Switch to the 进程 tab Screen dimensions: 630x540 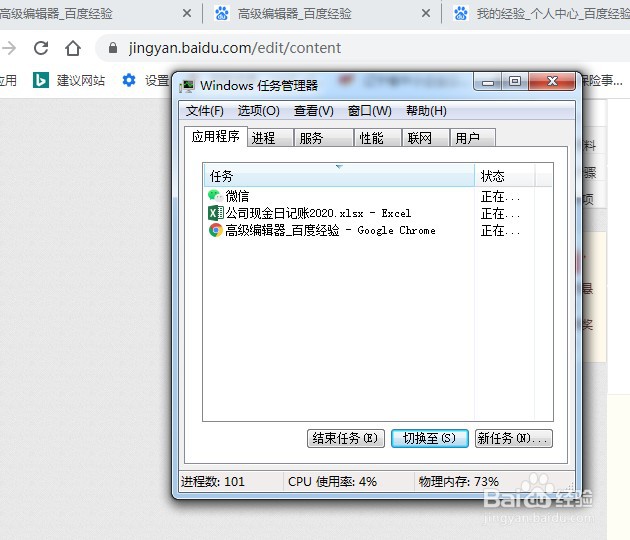pos(270,138)
